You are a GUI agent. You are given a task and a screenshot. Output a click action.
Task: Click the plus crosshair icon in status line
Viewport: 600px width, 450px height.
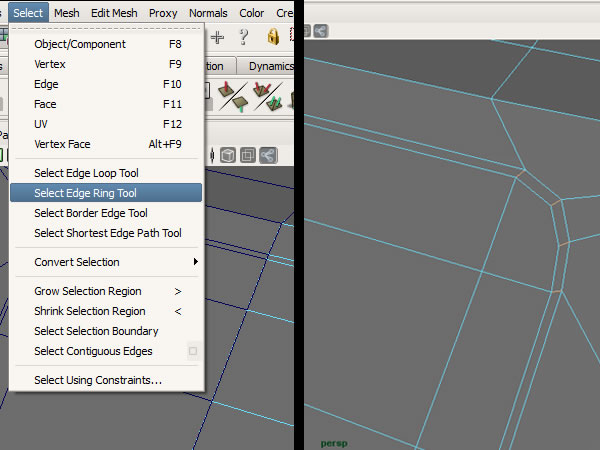[218, 37]
